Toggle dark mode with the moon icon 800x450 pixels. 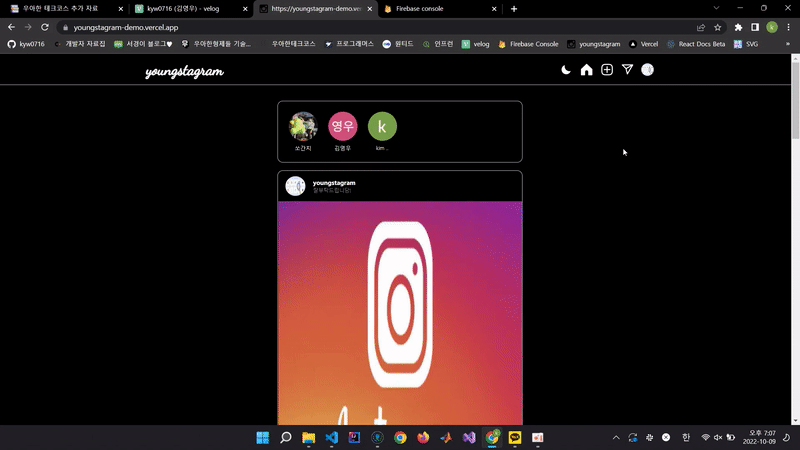(x=566, y=70)
